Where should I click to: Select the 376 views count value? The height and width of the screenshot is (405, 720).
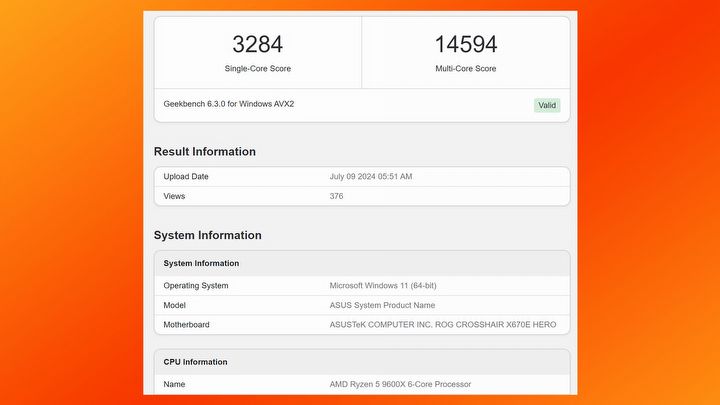336,196
